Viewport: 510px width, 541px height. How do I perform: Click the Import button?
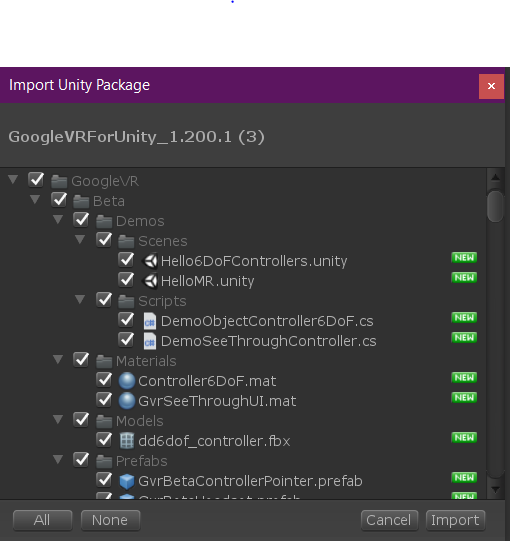455,520
